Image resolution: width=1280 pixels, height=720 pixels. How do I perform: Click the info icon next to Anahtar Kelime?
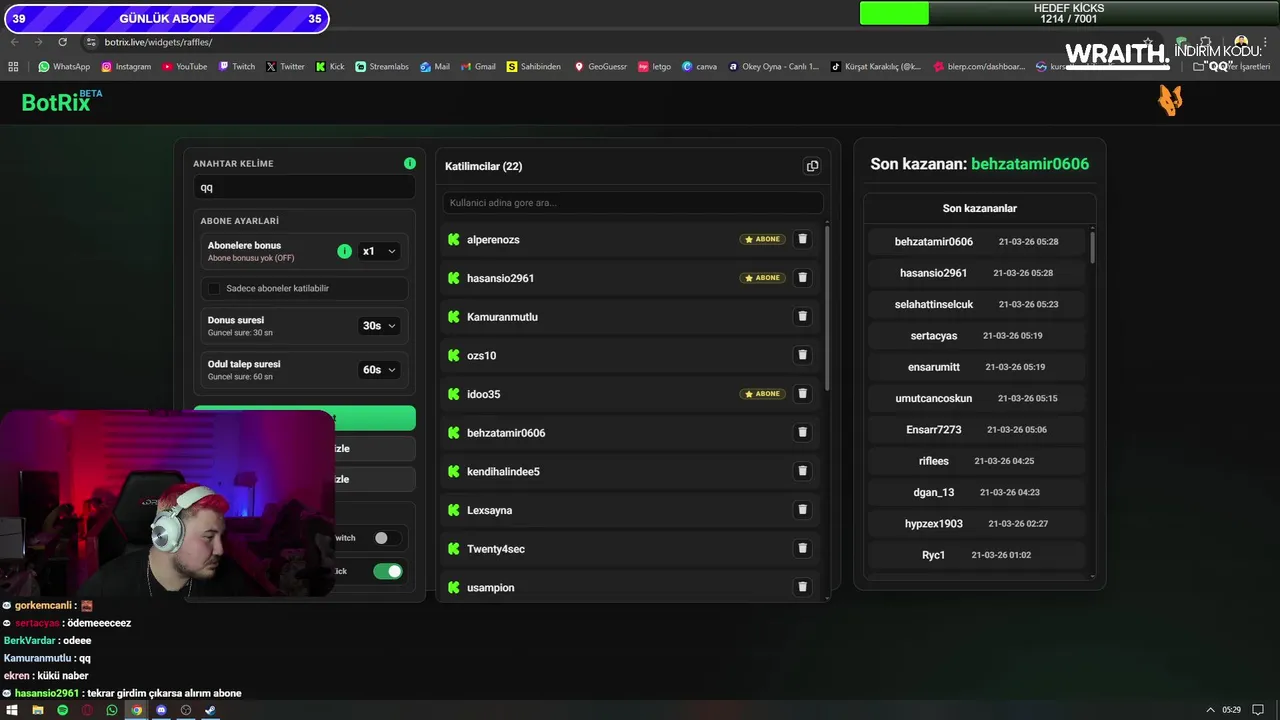tap(410, 163)
